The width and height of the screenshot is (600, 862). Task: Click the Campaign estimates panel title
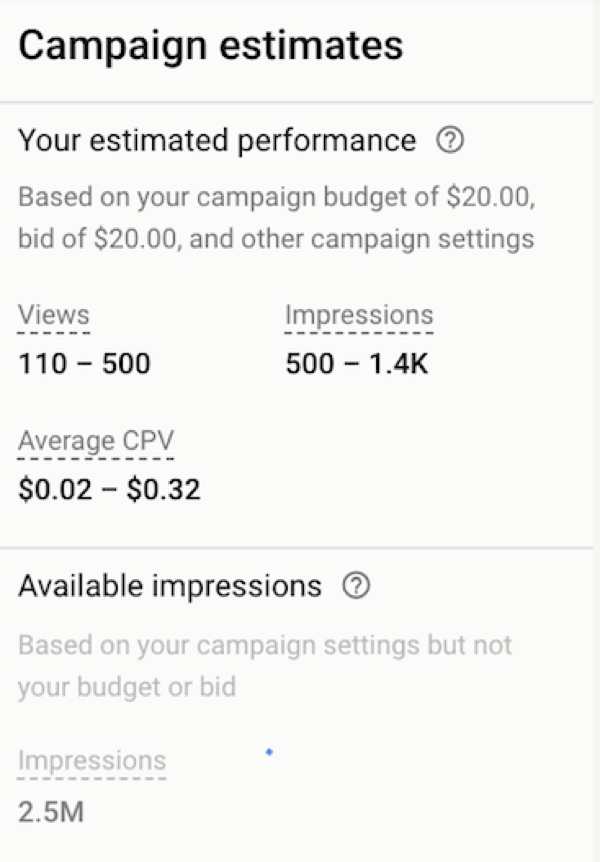coord(211,46)
